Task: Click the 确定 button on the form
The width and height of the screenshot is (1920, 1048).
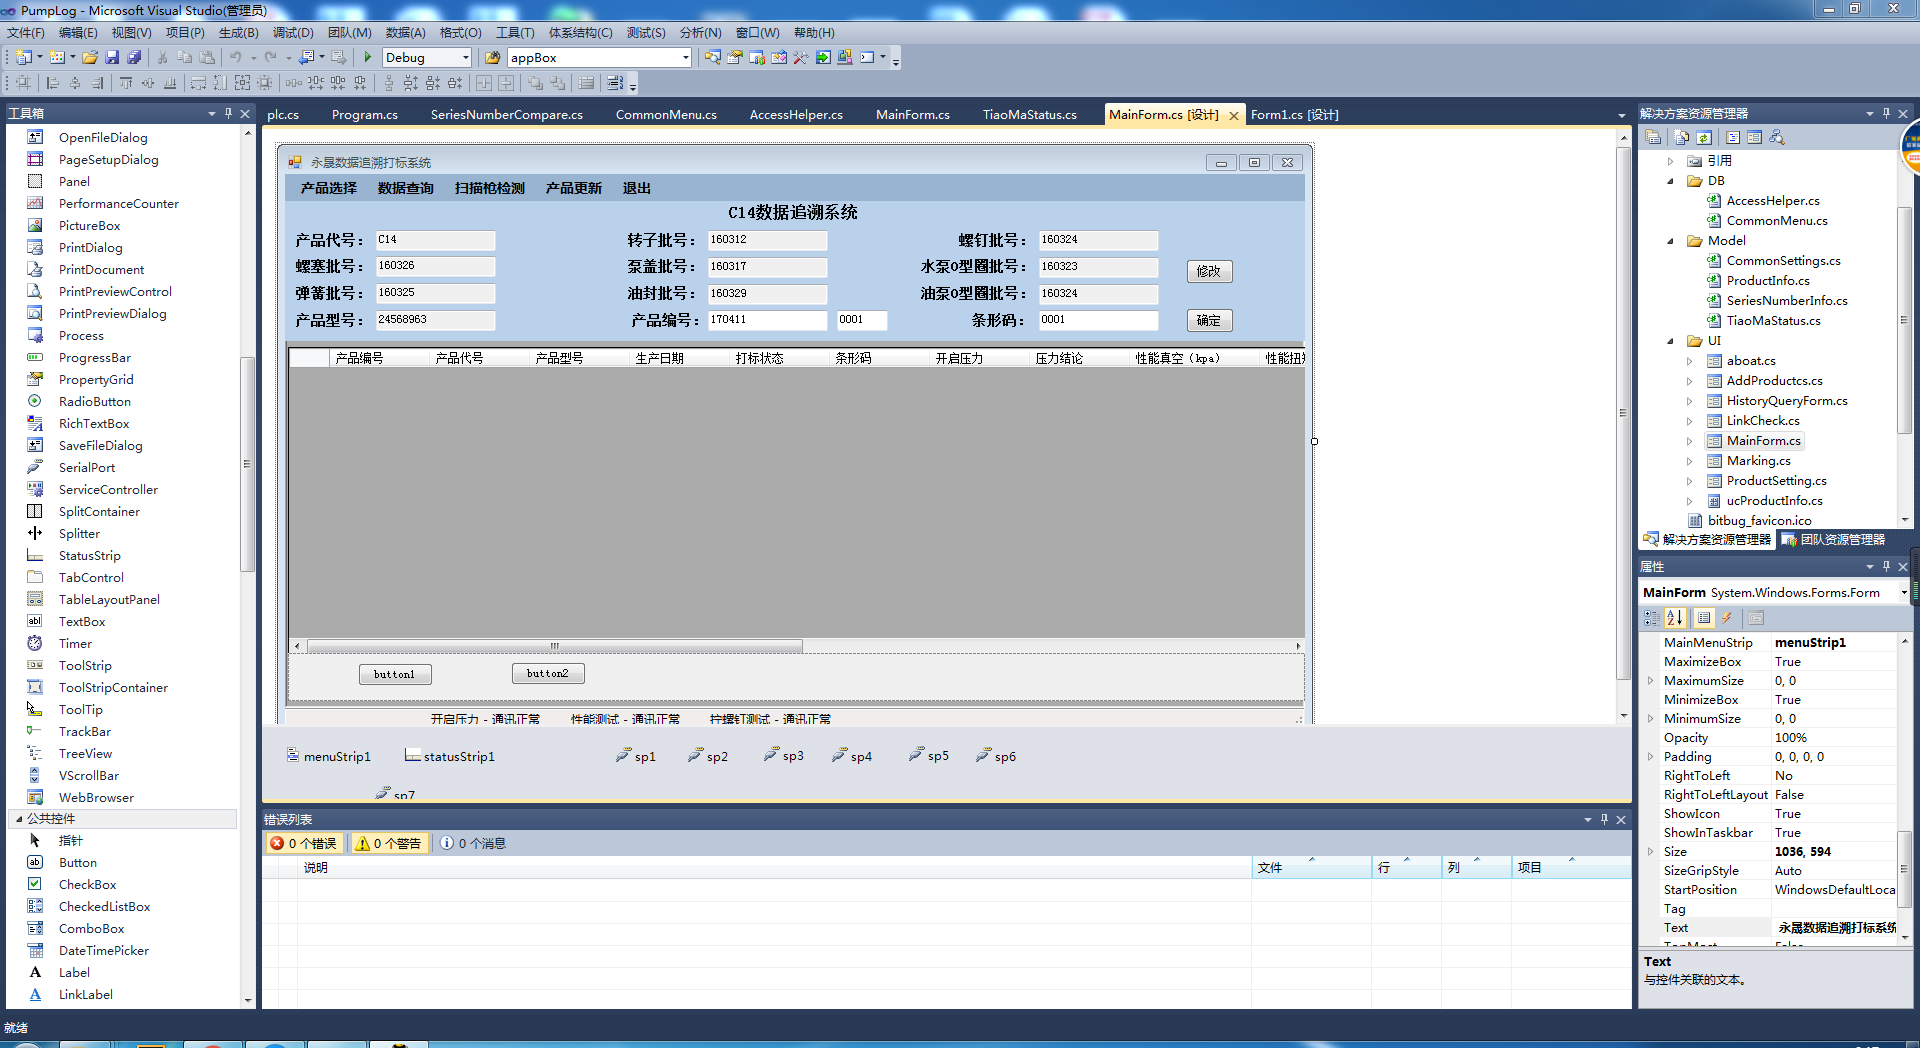Action: tap(1209, 321)
